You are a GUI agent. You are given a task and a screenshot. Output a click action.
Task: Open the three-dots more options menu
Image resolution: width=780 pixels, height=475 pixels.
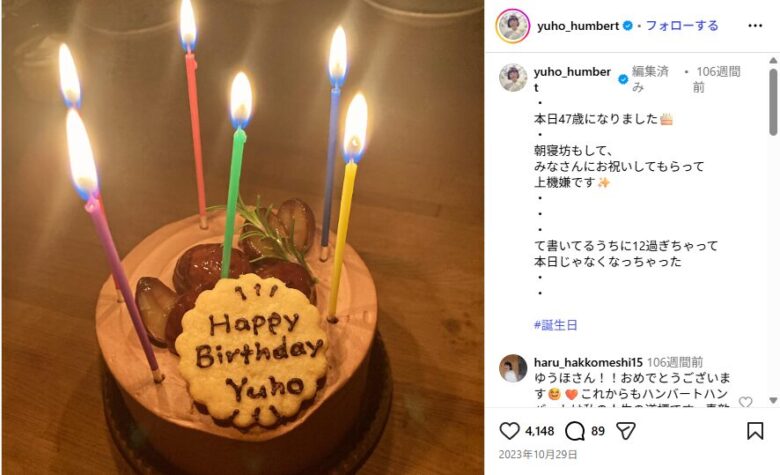point(755,26)
